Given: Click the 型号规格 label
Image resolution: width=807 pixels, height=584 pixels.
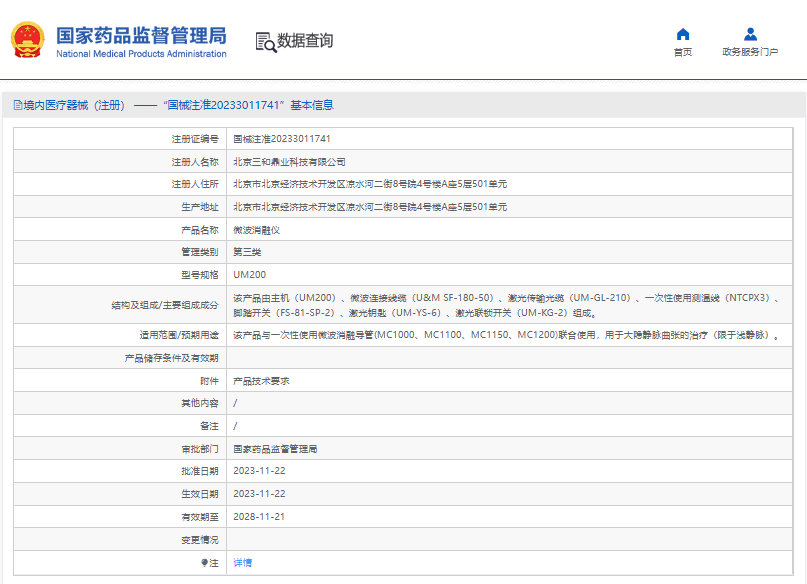Looking at the screenshot, I should point(200,275).
